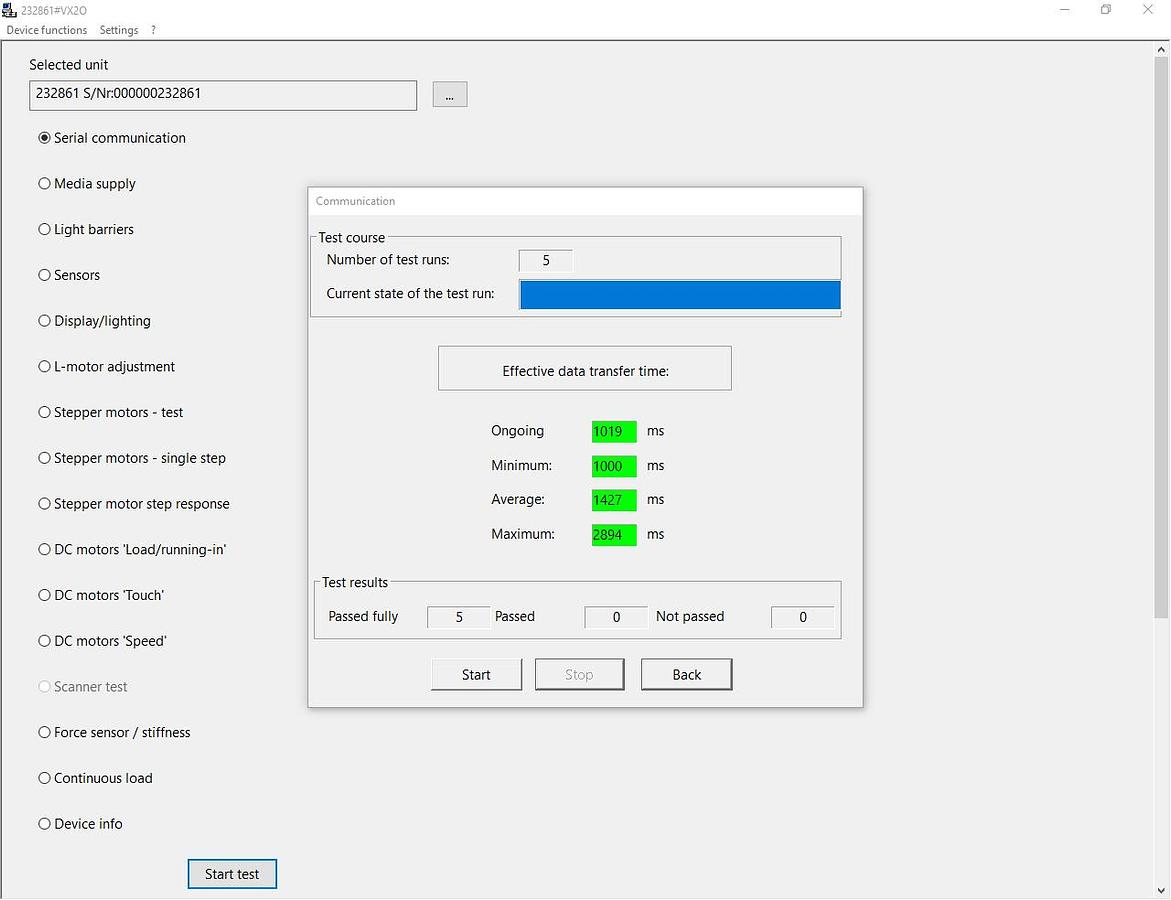Select Stepper motors - single step
The height and width of the screenshot is (900, 1171).
44,458
